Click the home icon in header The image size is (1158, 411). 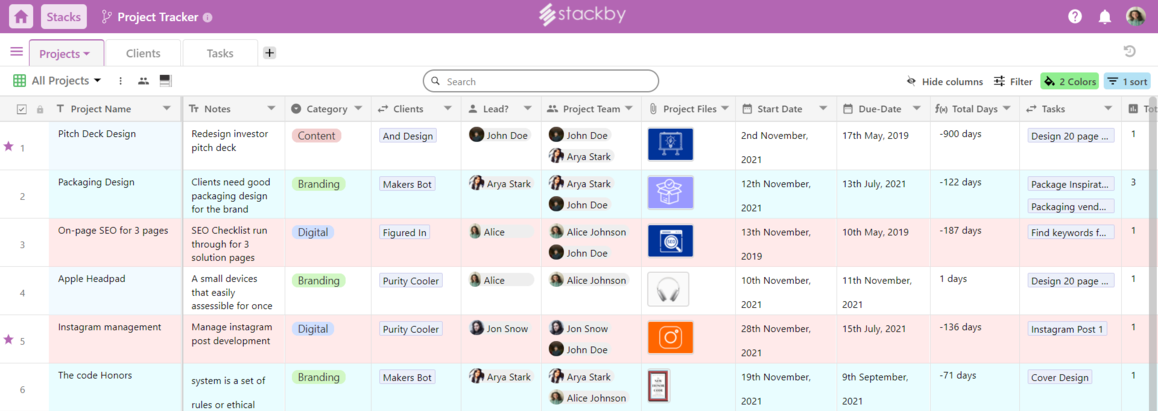(21, 17)
